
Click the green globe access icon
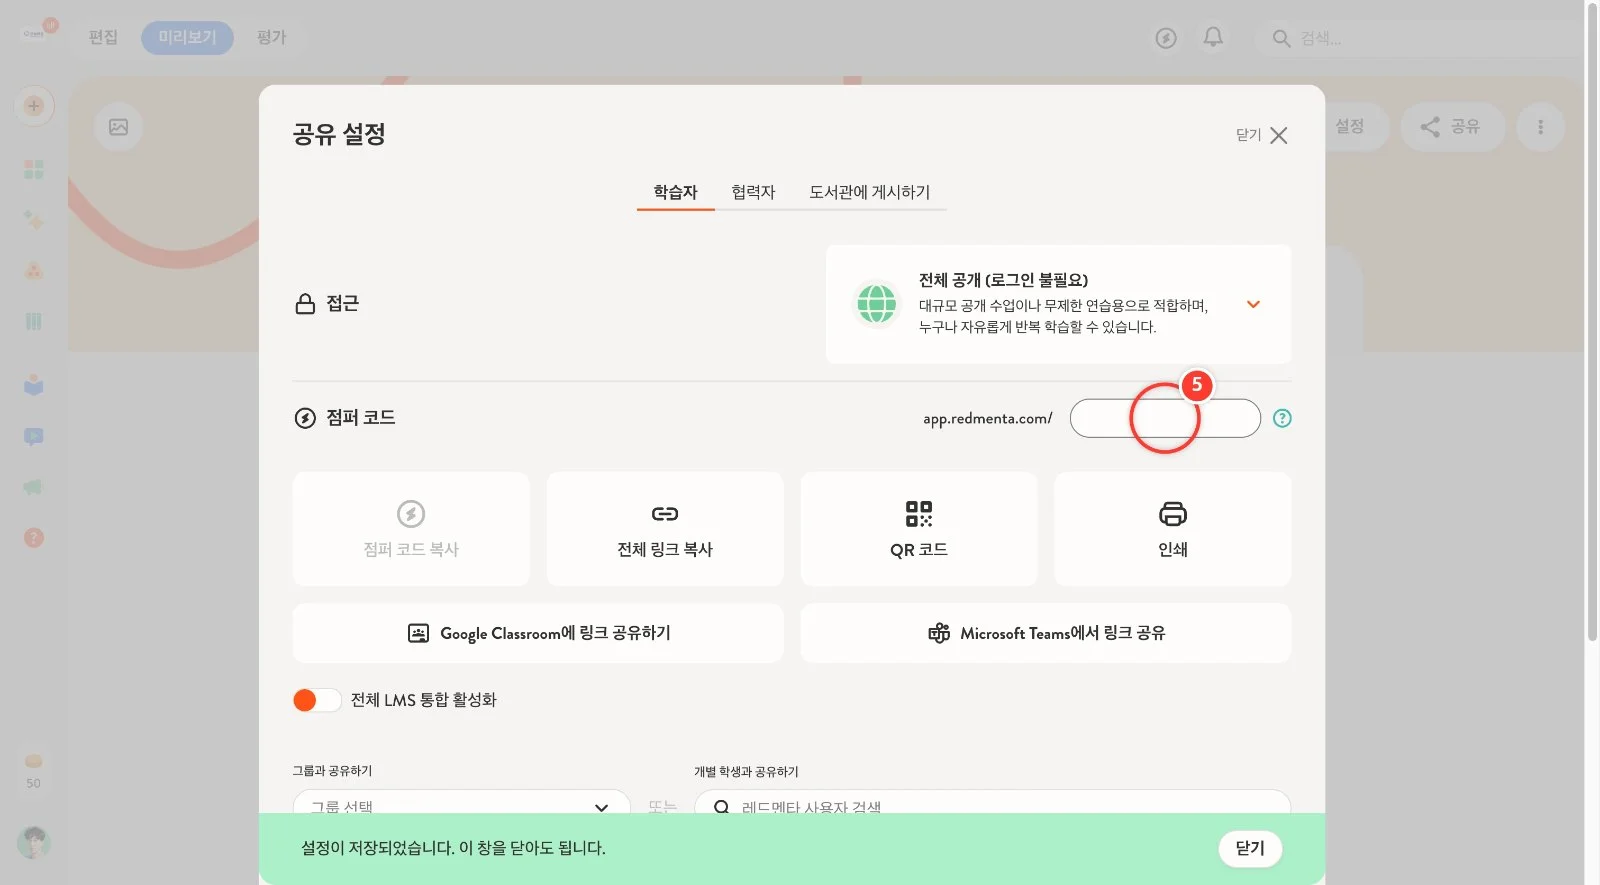click(876, 303)
